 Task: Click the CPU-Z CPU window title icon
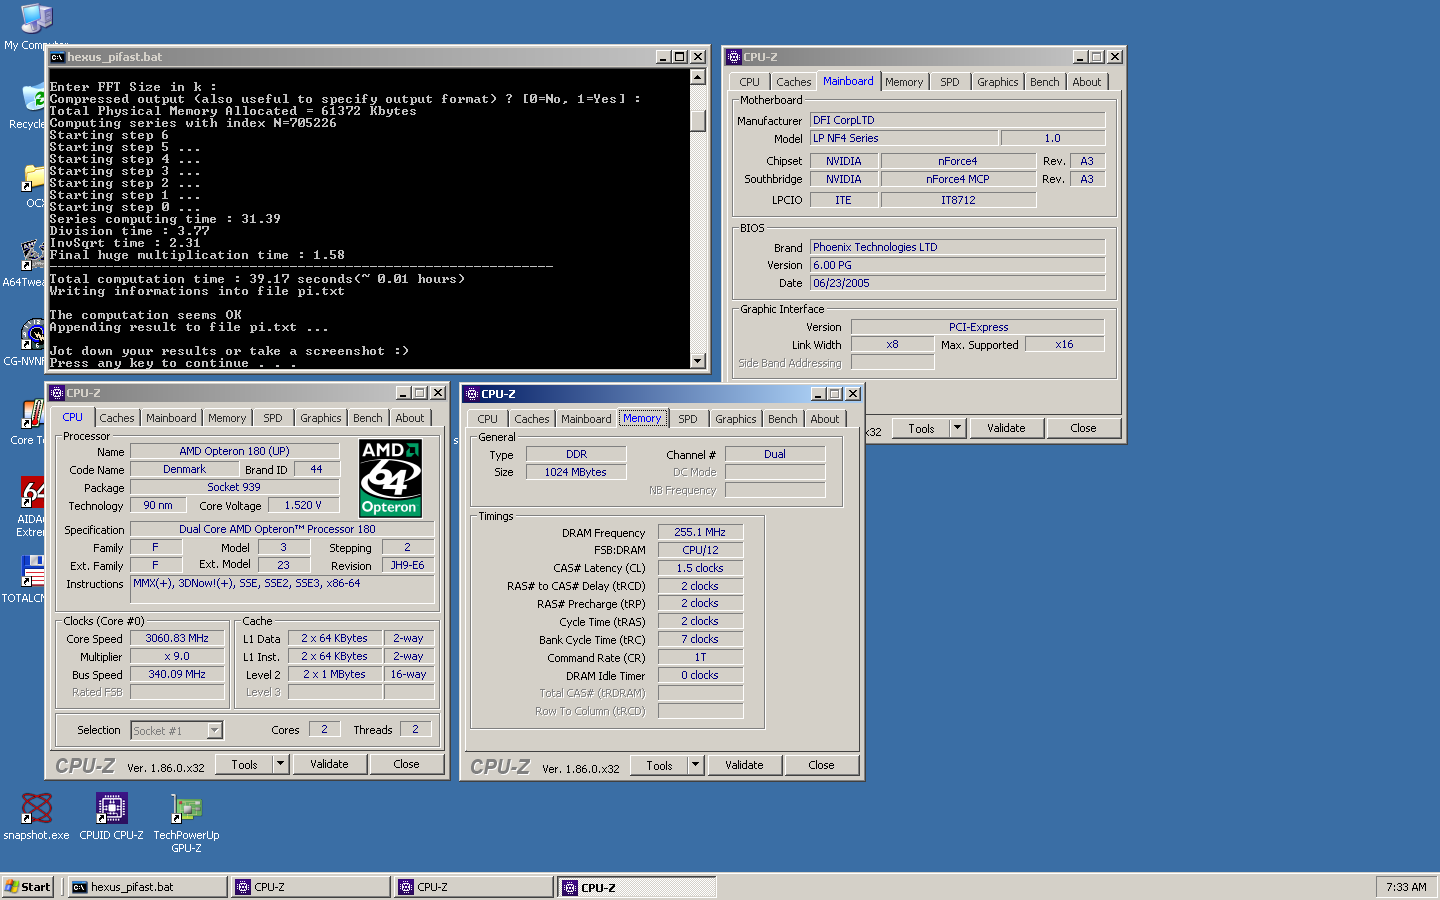[x=58, y=393]
